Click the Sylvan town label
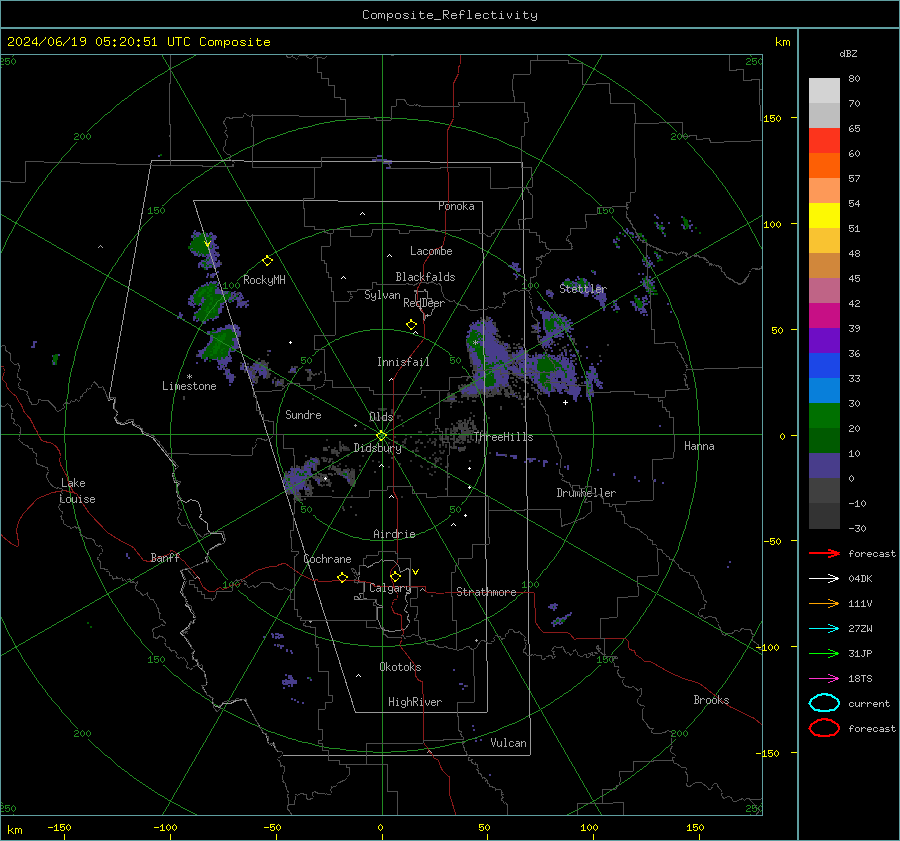 coord(382,295)
